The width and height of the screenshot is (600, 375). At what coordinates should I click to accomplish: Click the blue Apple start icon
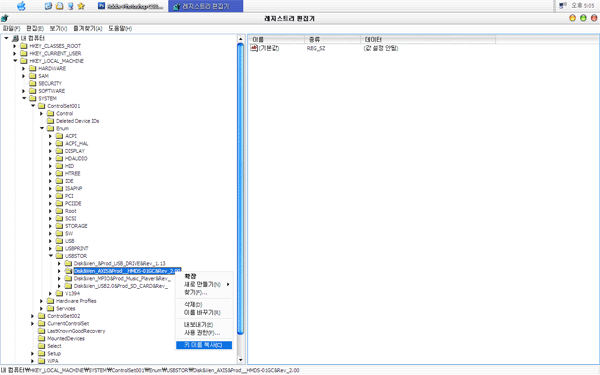click(21, 6)
